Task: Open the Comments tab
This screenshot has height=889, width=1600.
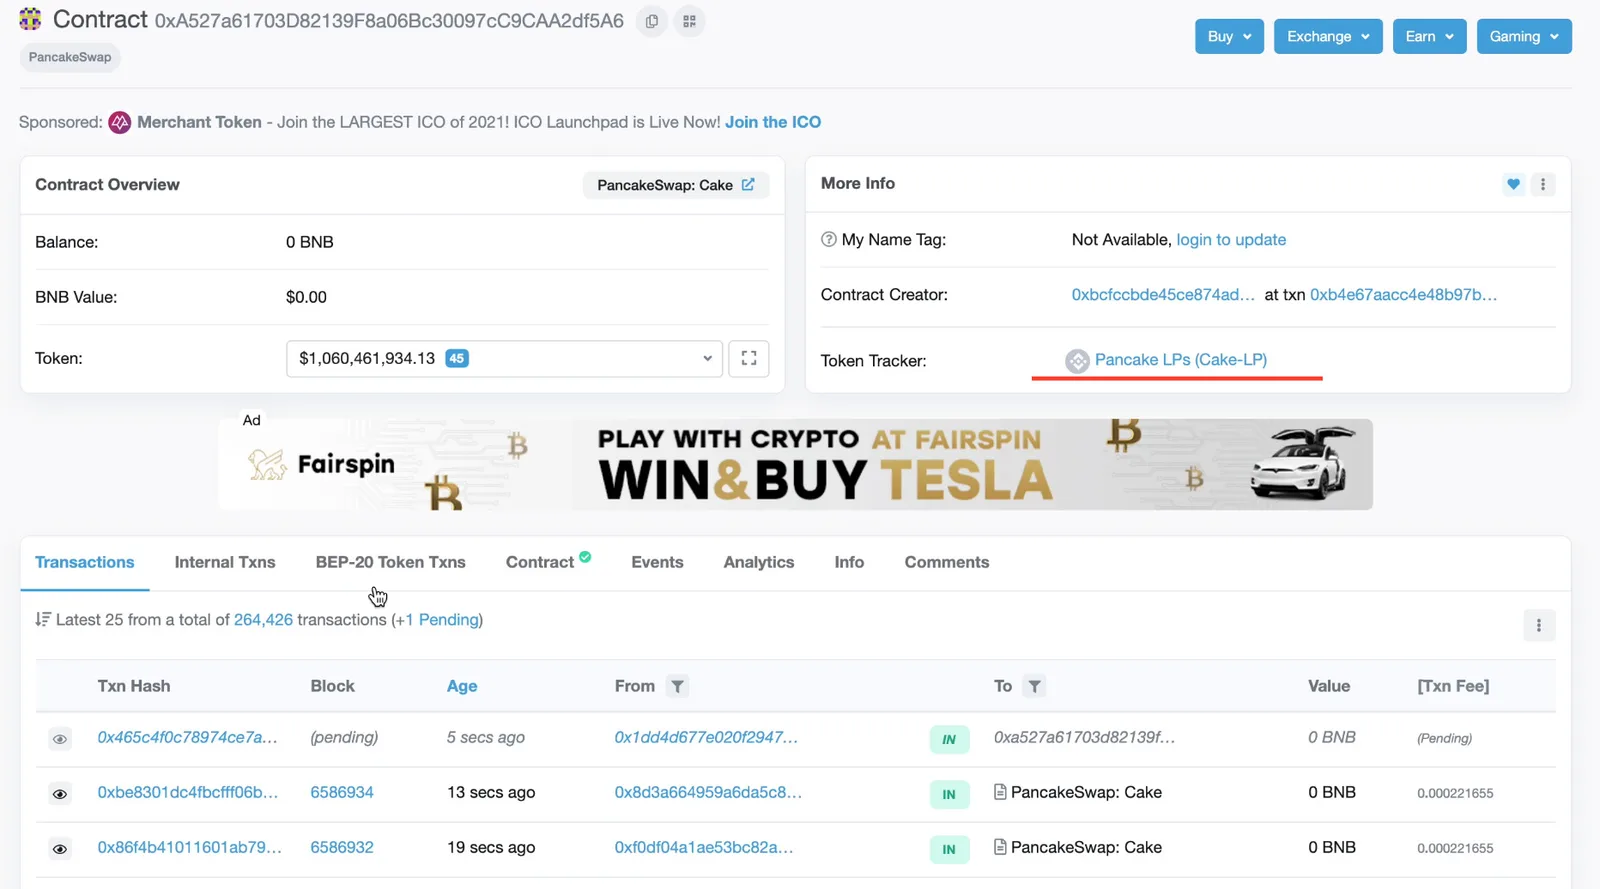Action: click(947, 562)
